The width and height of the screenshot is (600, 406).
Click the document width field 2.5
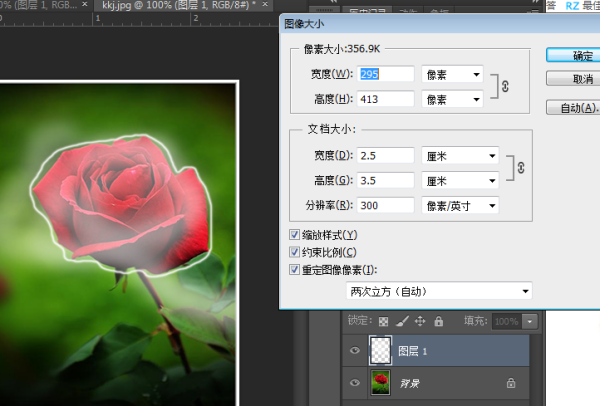pyautogui.click(x=385, y=156)
